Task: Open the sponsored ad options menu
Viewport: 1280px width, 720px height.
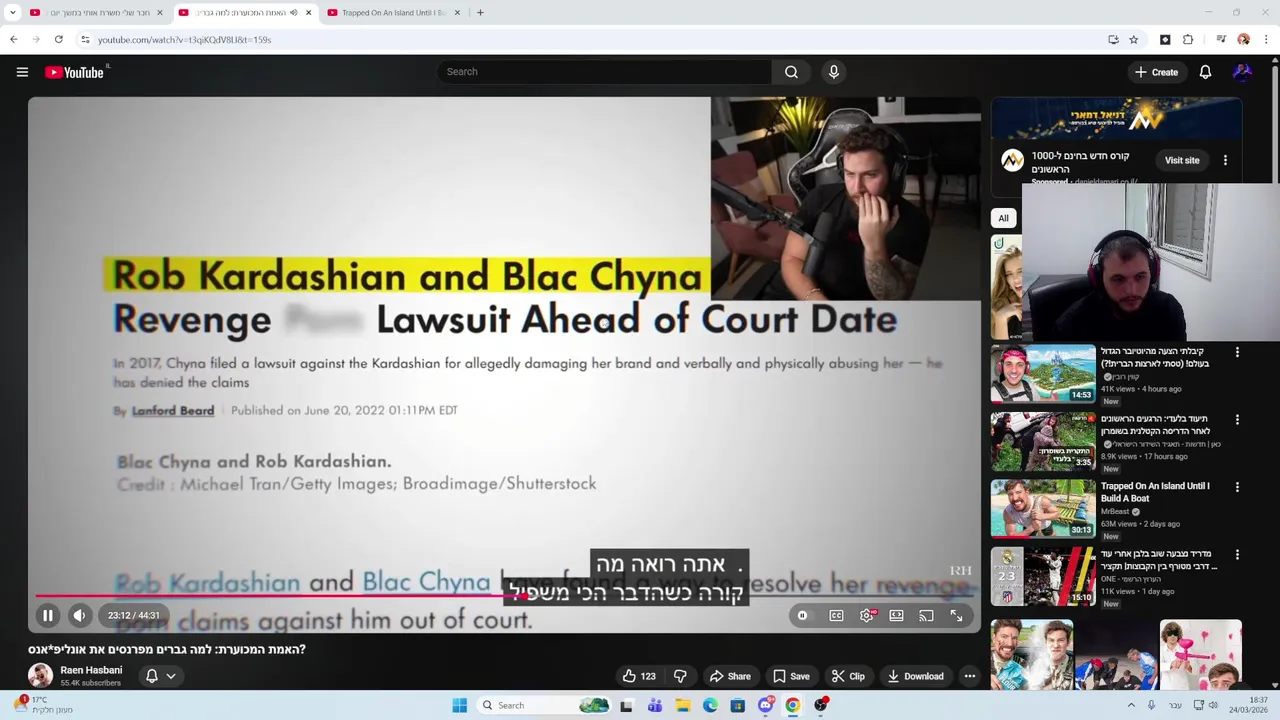Action: tap(1225, 160)
